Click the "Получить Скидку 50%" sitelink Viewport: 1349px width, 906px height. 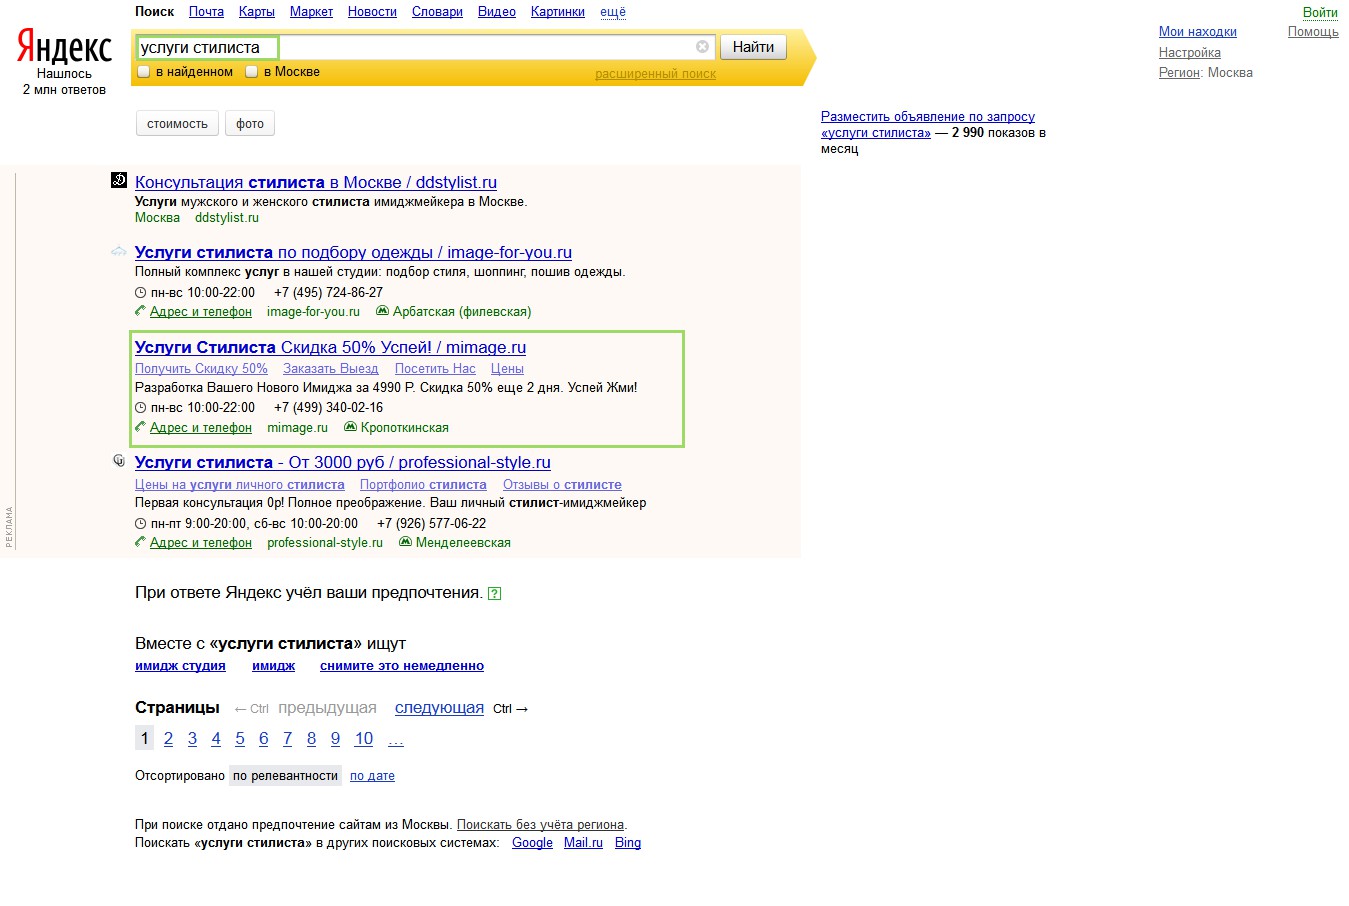(x=201, y=369)
